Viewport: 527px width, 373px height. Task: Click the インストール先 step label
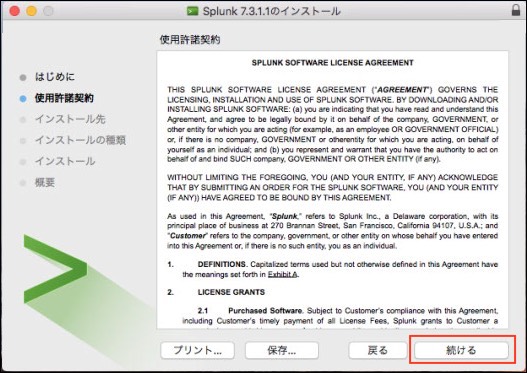tap(70, 119)
